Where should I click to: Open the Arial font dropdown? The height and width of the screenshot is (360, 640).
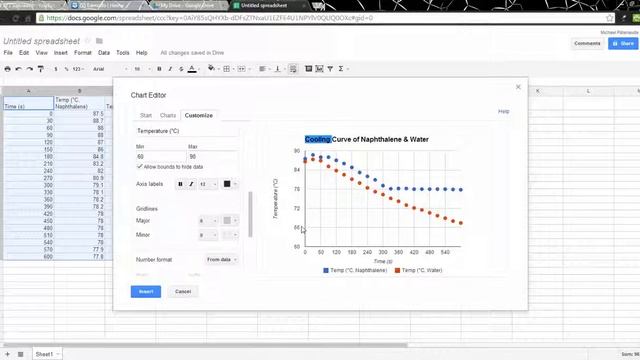pyautogui.click(x=110, y=69)
